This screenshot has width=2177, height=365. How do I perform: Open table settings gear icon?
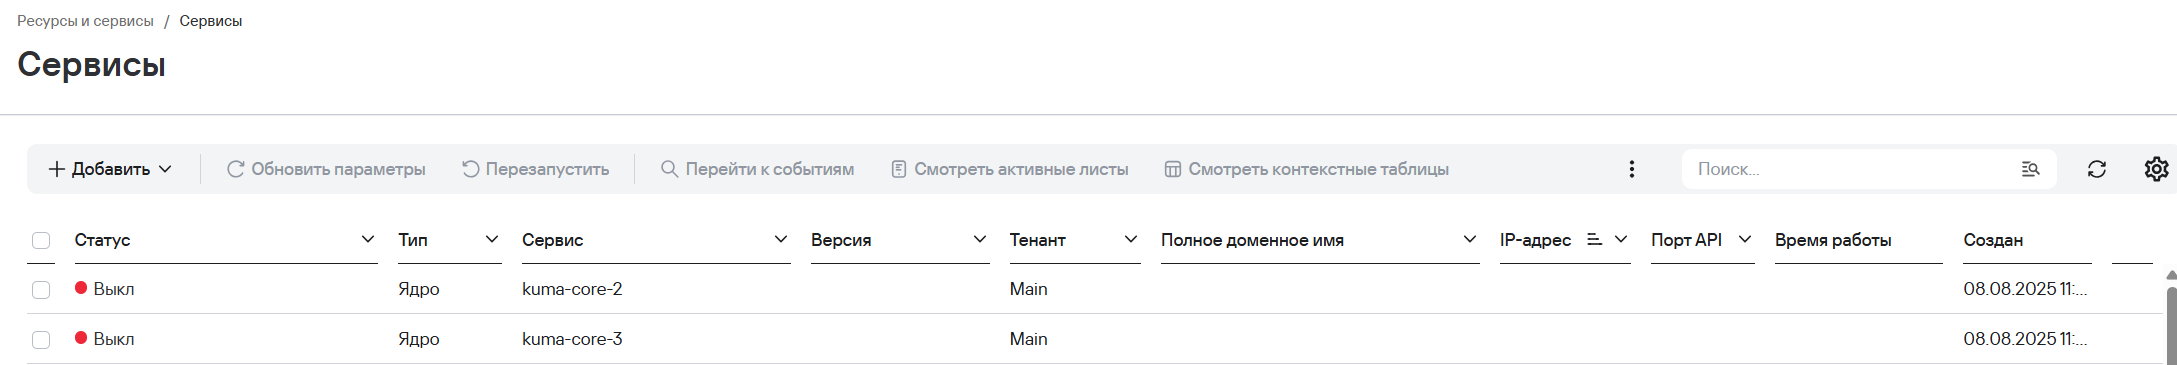2156,169
